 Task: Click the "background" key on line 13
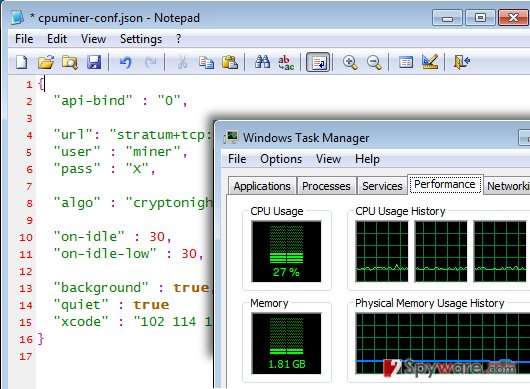(x=101, y=288)
